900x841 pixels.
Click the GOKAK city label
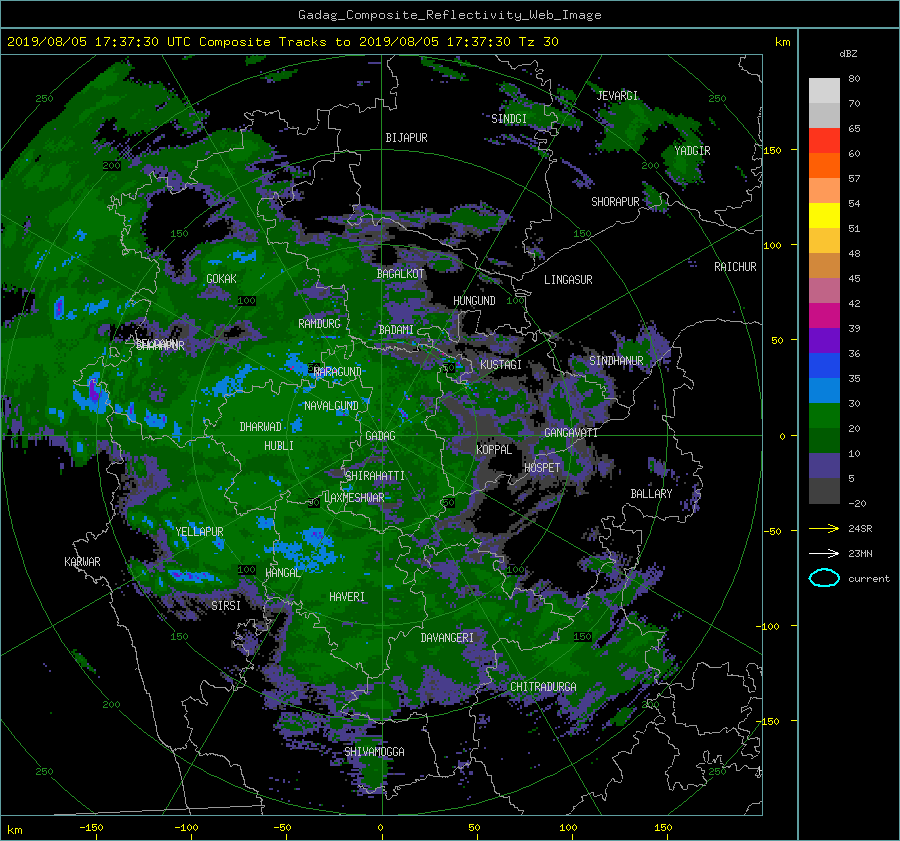tap(221, 278)
